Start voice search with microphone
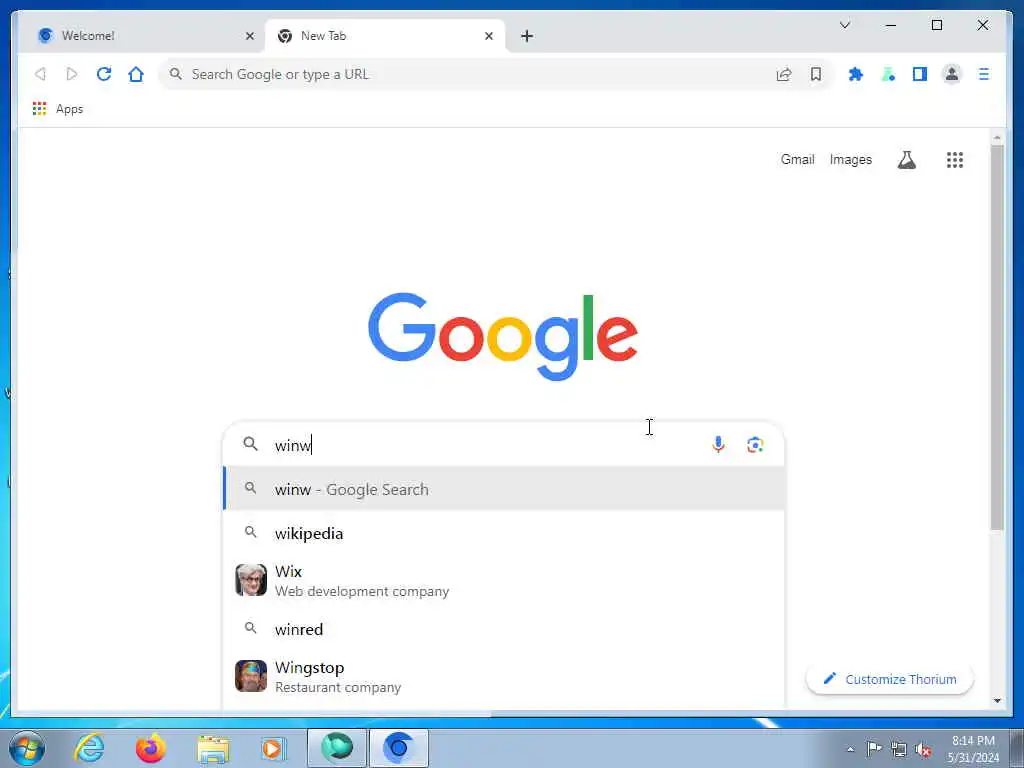This screenshot has height=768, width=1024. click(718, 445)
